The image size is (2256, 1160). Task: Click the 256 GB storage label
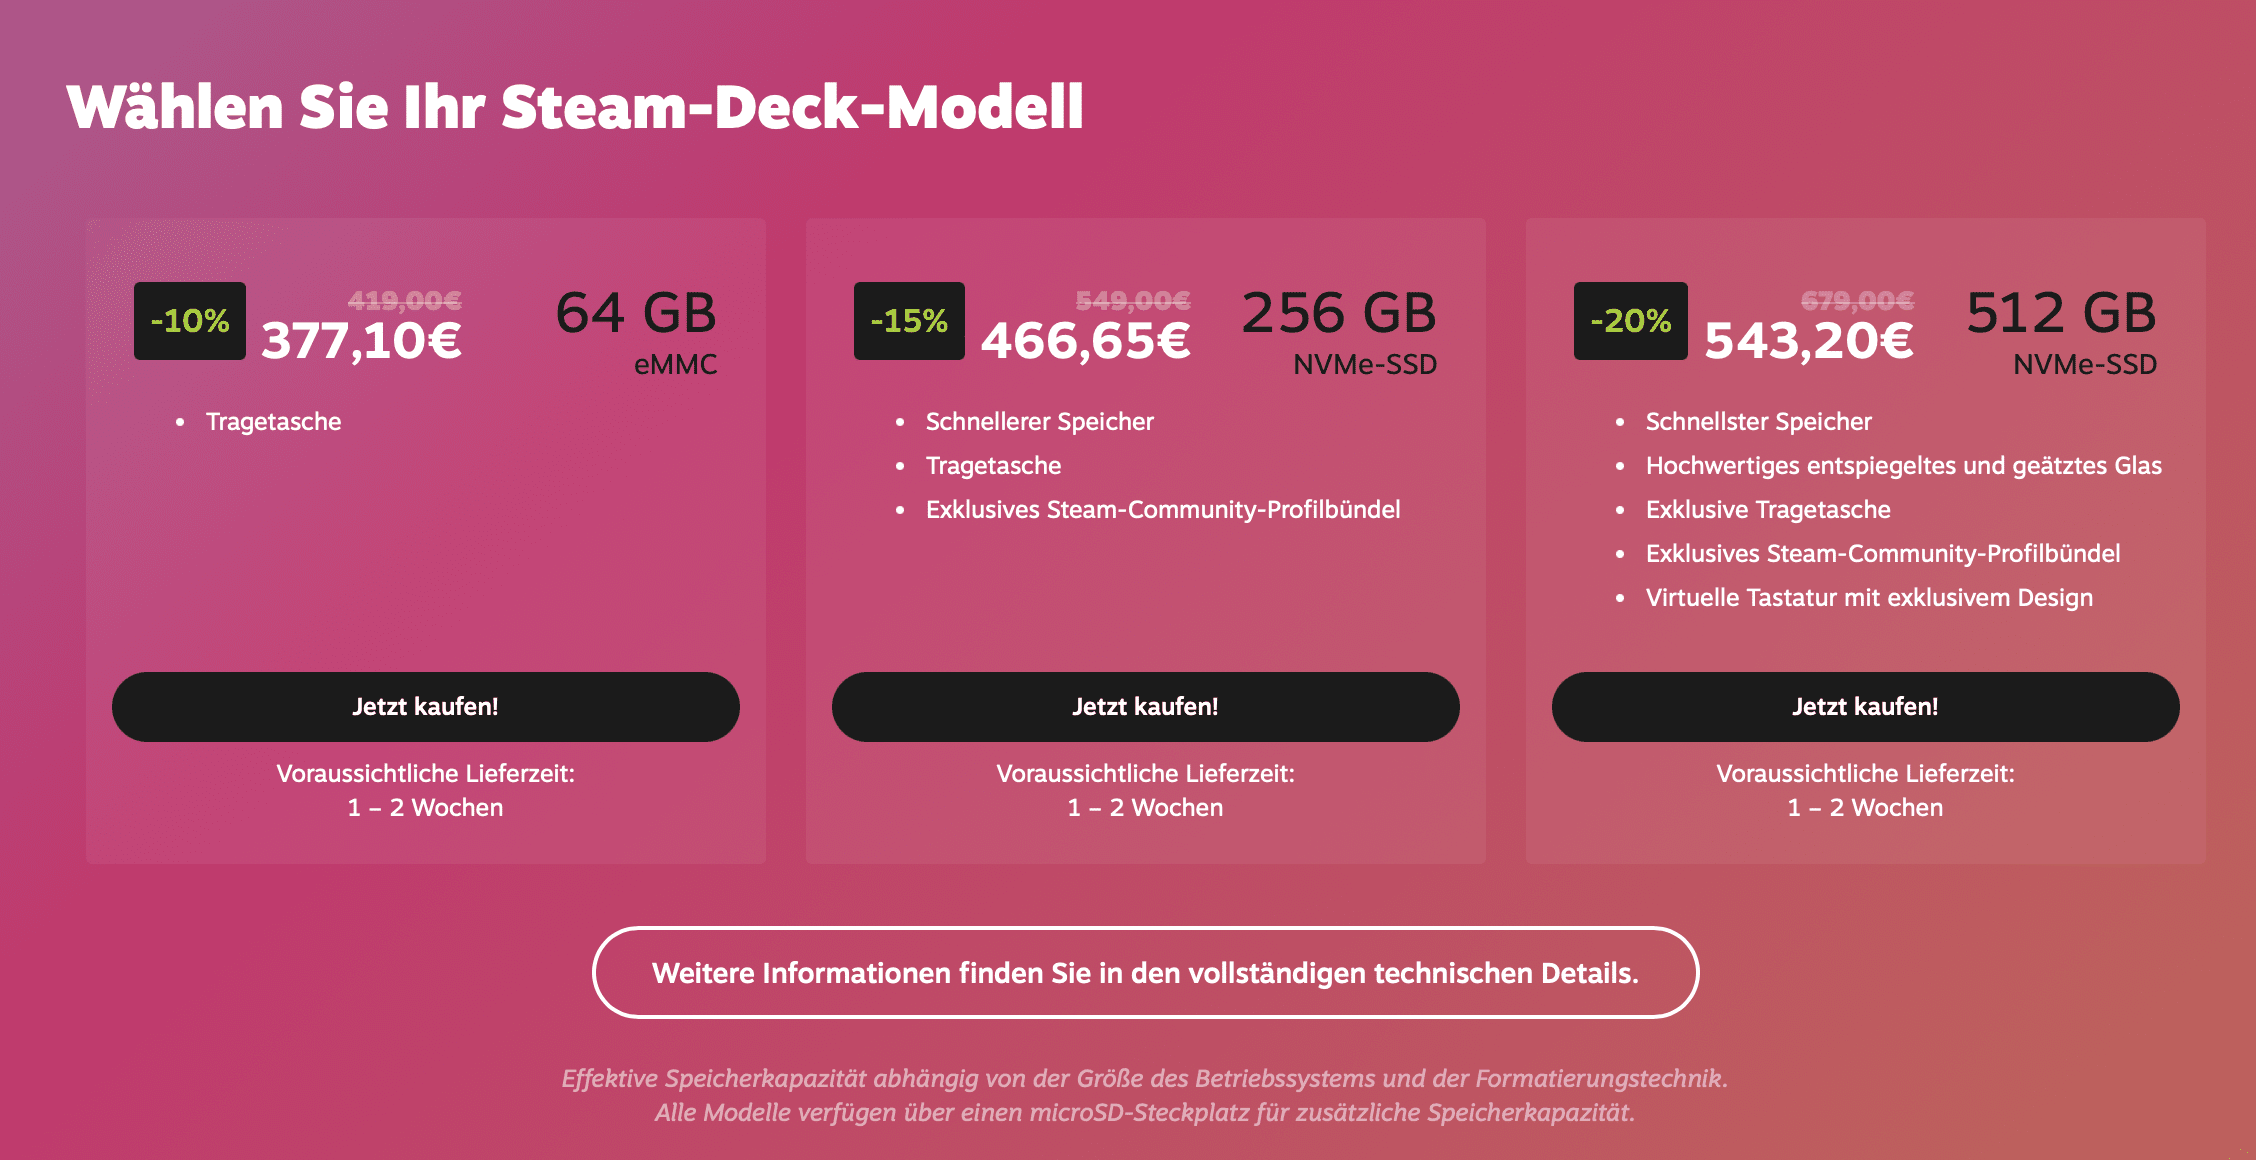(1339, 313)
